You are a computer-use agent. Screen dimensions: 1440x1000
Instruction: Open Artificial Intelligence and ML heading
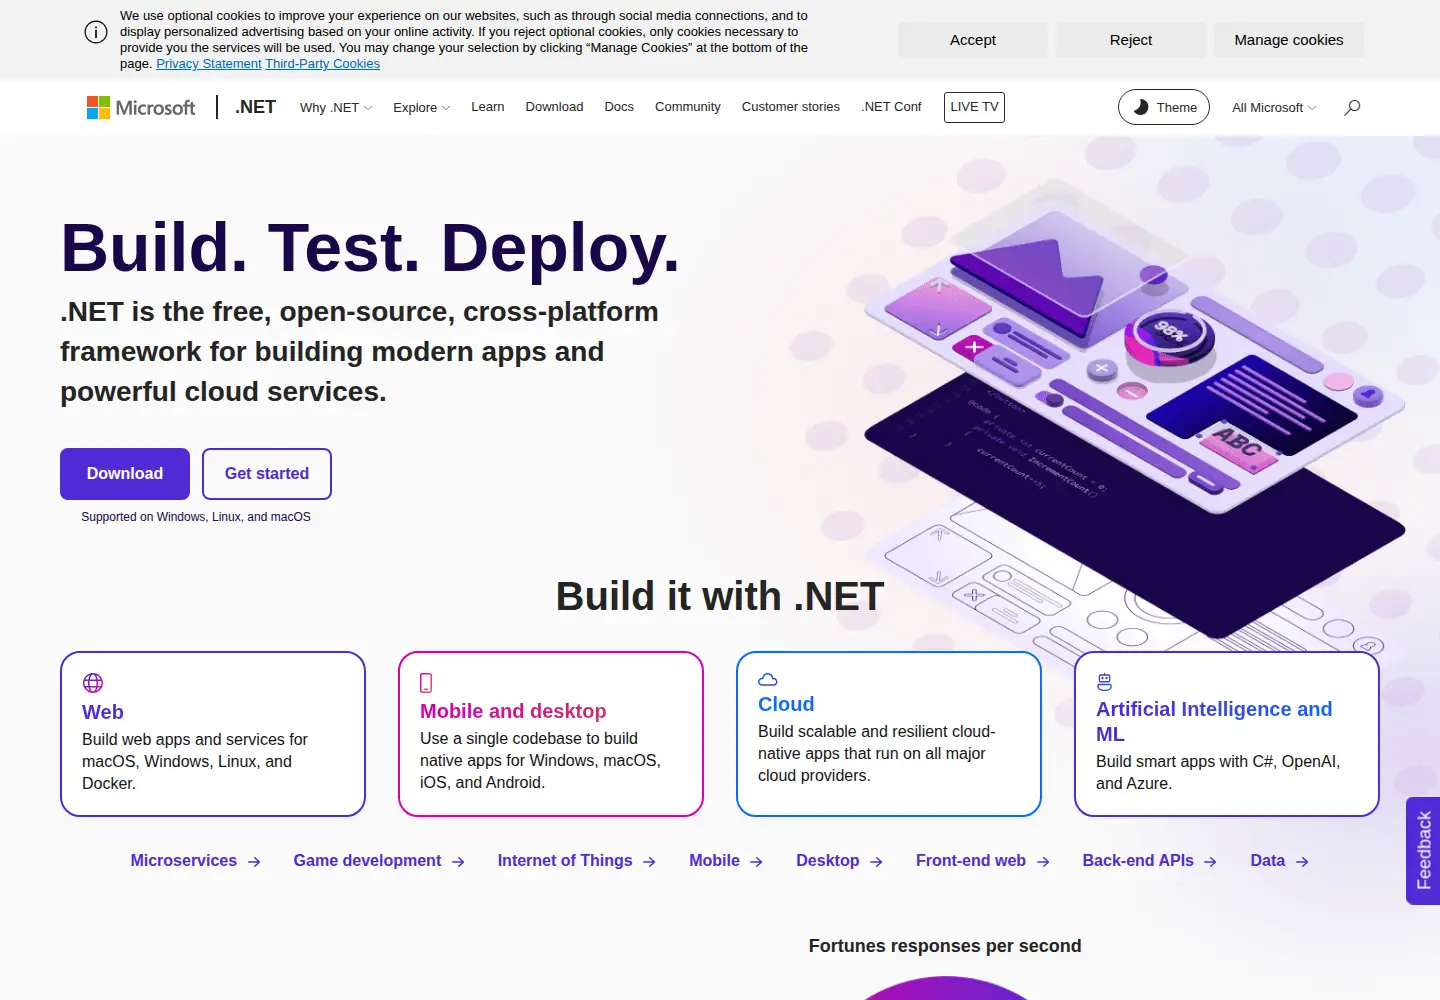1214,721
